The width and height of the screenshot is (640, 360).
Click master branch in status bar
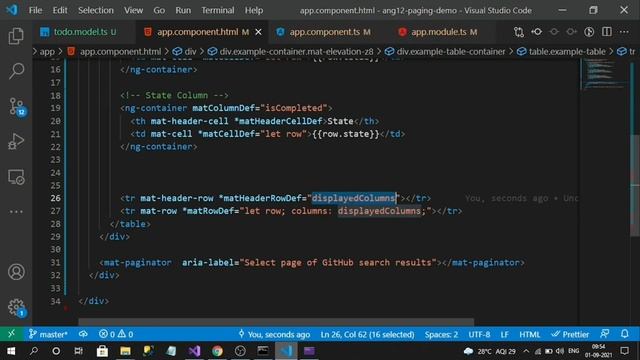pyautogui.click(x=48, y=334)
